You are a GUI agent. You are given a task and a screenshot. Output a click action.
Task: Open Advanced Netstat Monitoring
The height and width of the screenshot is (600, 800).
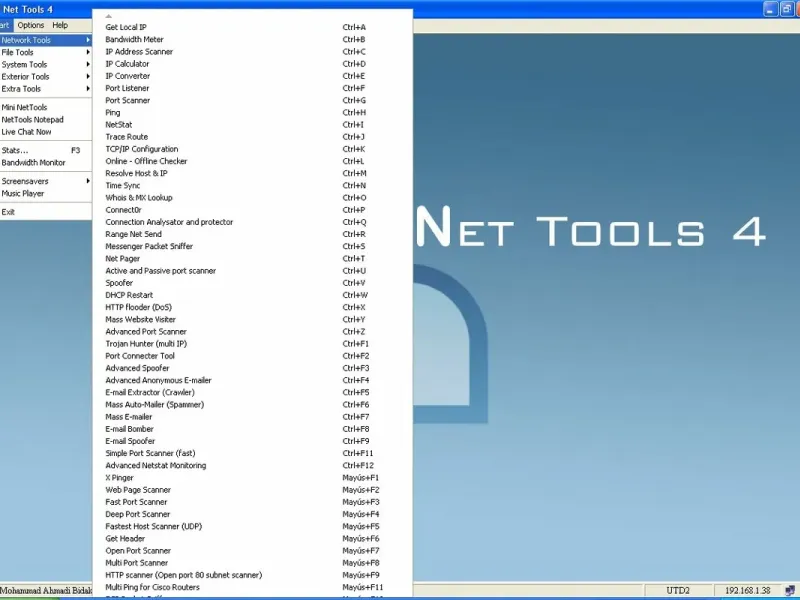pyautogui.click(x=252, y=466)
